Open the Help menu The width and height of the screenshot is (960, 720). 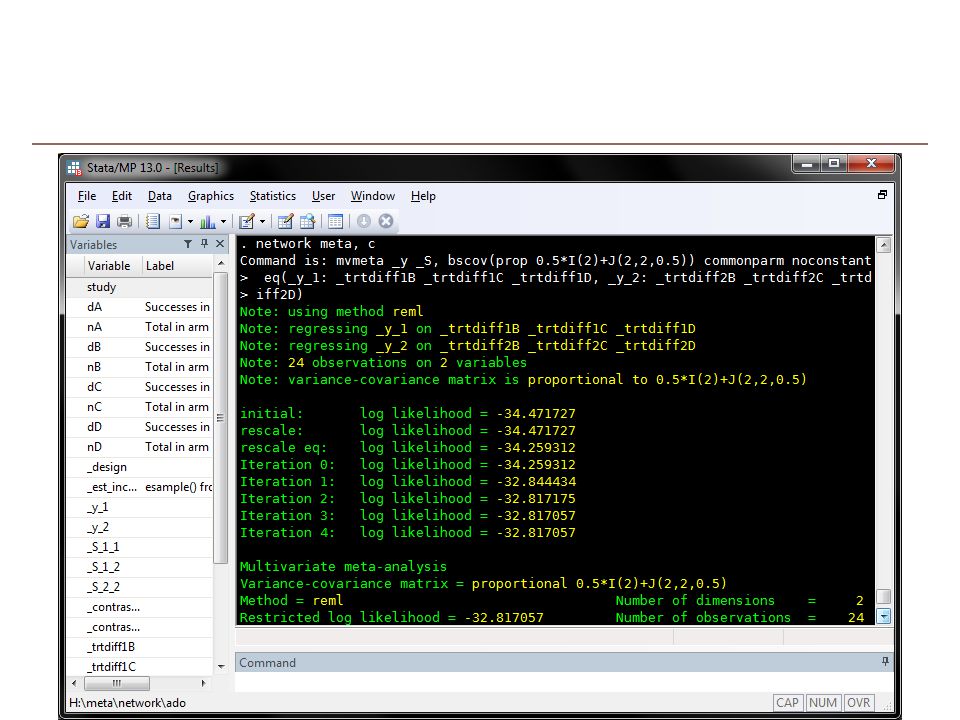[x=423, y=196]
